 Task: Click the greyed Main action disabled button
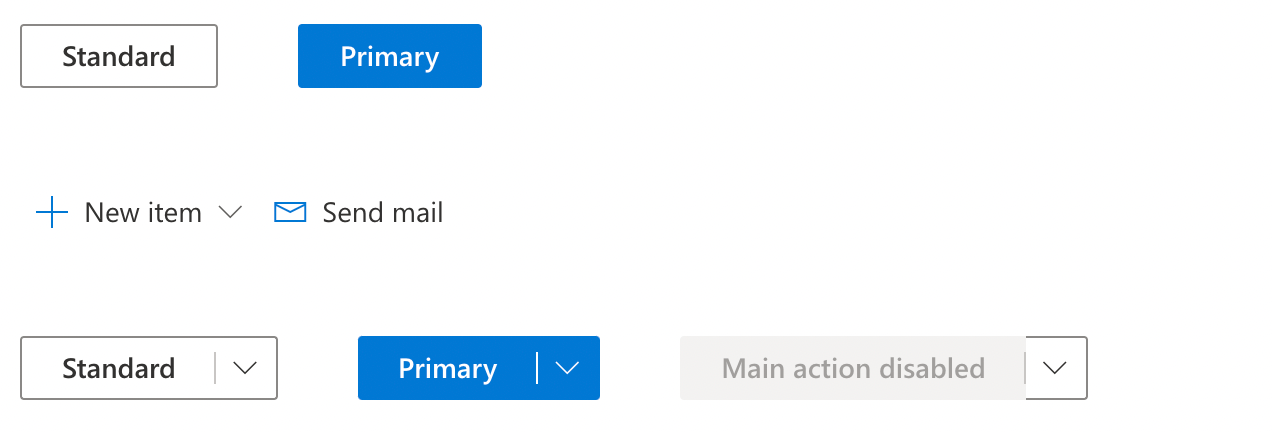coord(852,368)
